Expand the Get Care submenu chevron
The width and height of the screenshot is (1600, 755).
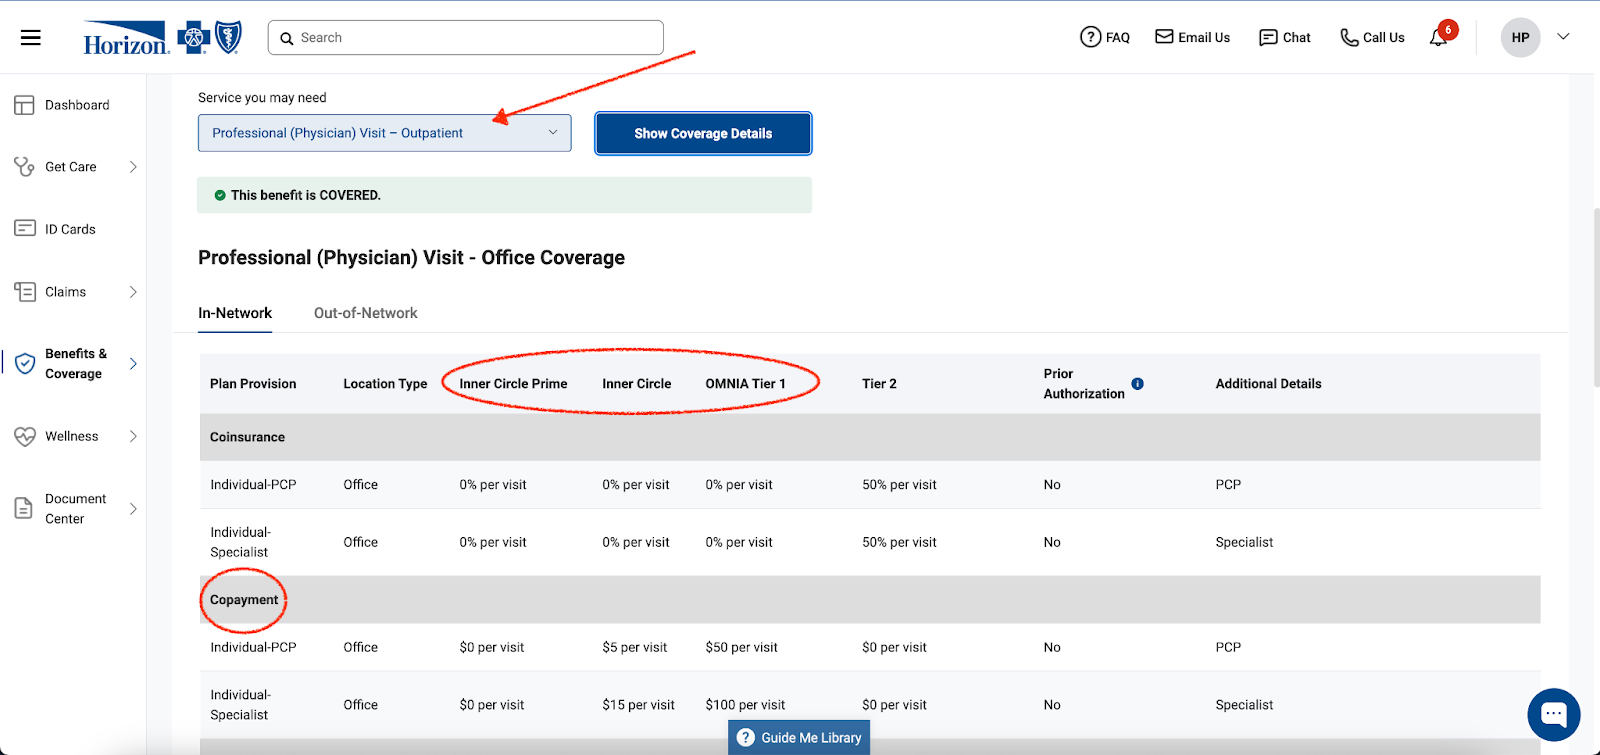coord(133,167)
